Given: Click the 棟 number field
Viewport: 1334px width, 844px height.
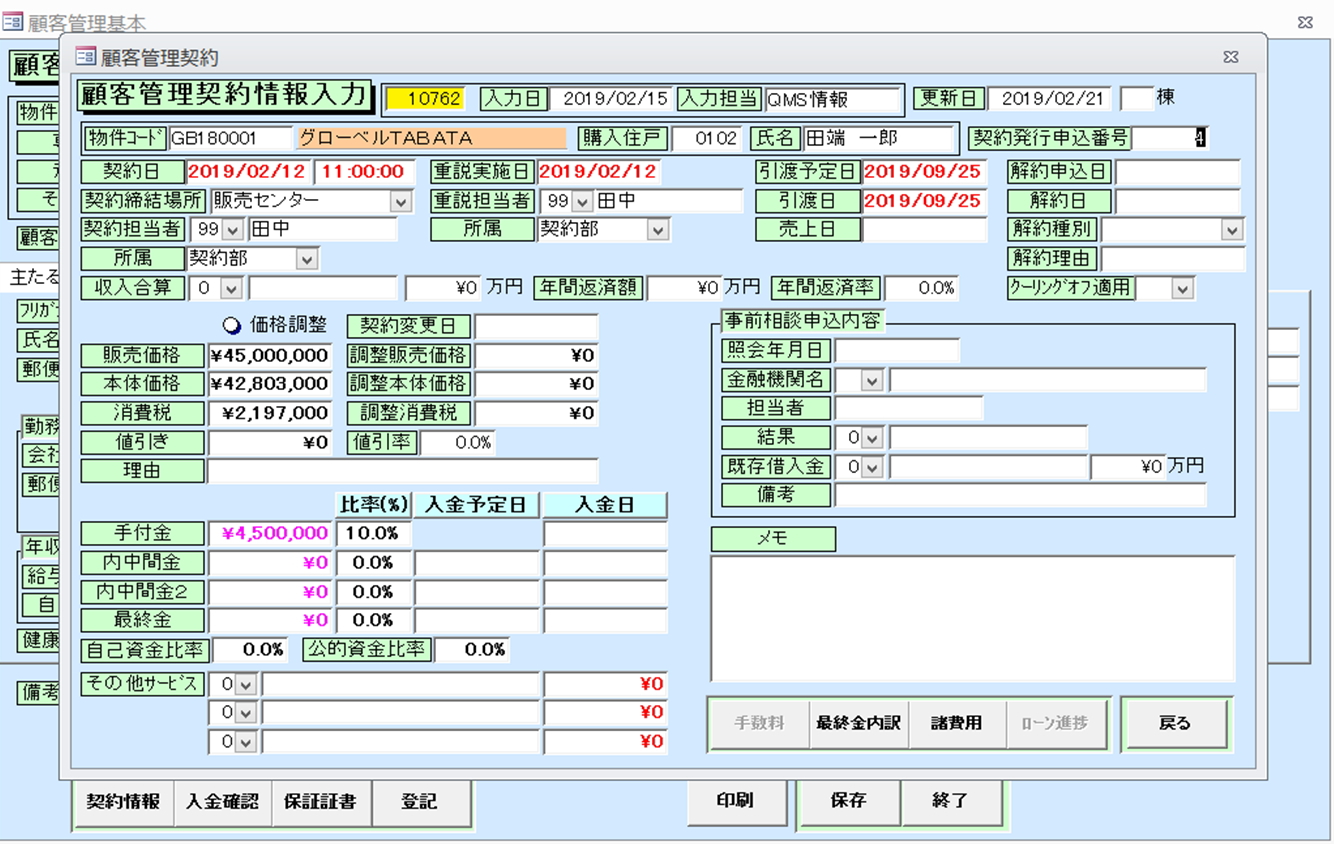Looking at the screenshot, I should point(1136,99).
